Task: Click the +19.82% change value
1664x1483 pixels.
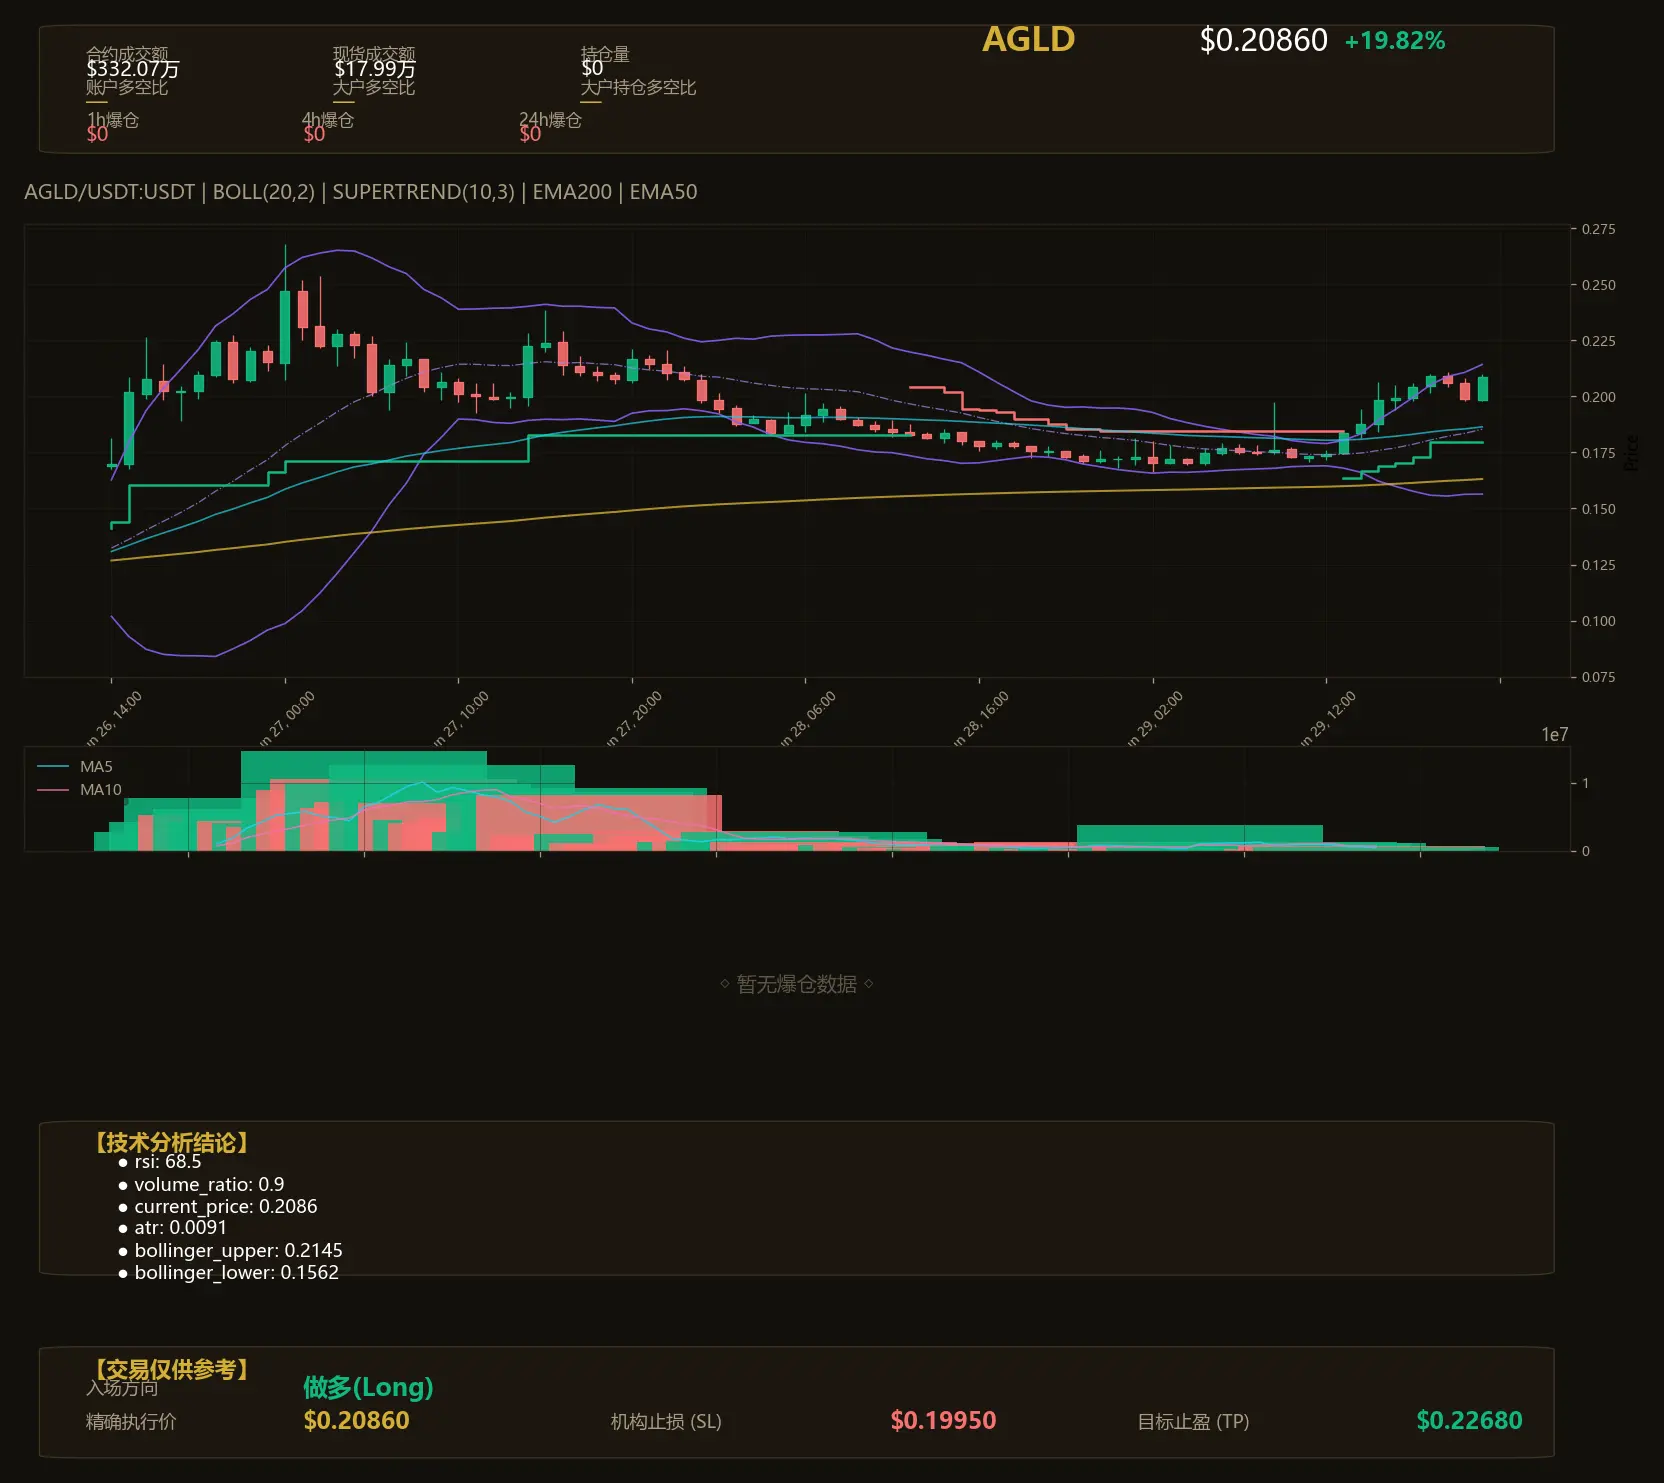Action: (x=1395, y=41)
